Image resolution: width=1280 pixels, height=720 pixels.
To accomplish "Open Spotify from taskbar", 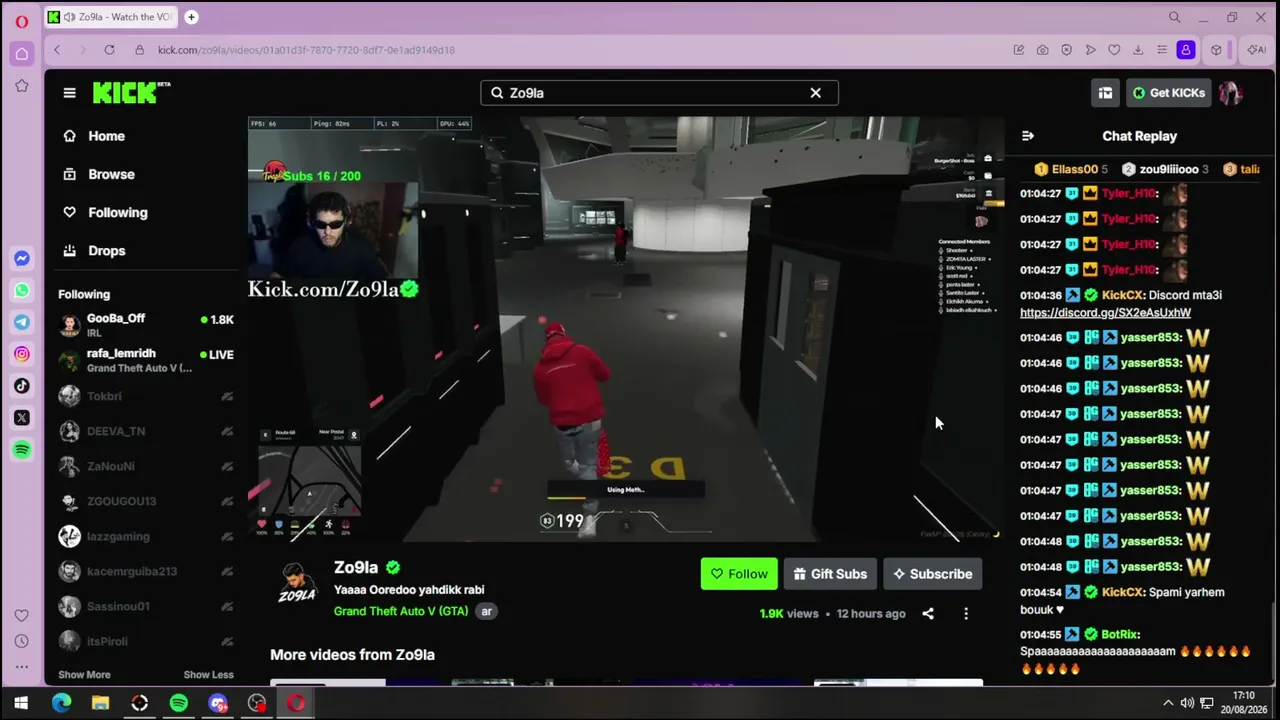I will tap(178, 703).
